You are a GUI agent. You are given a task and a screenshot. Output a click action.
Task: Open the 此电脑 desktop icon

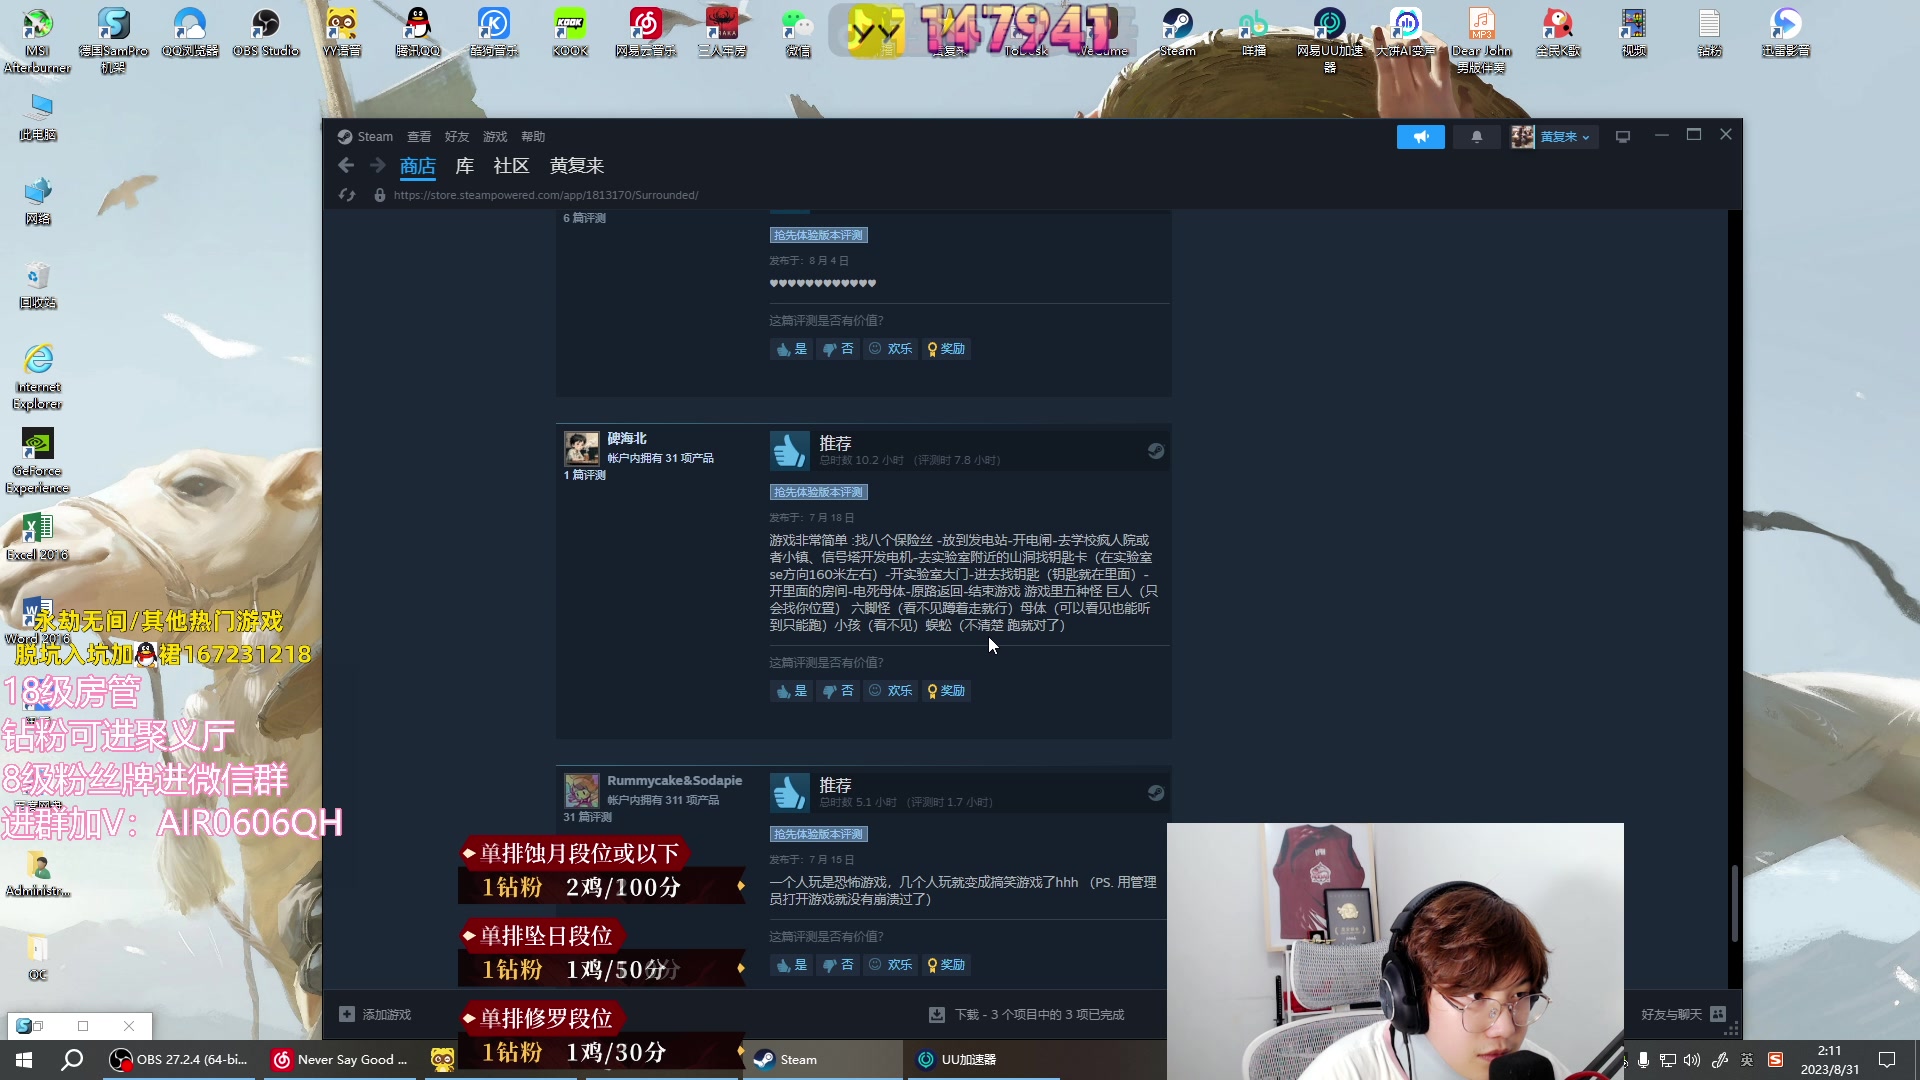coord(37,117)
